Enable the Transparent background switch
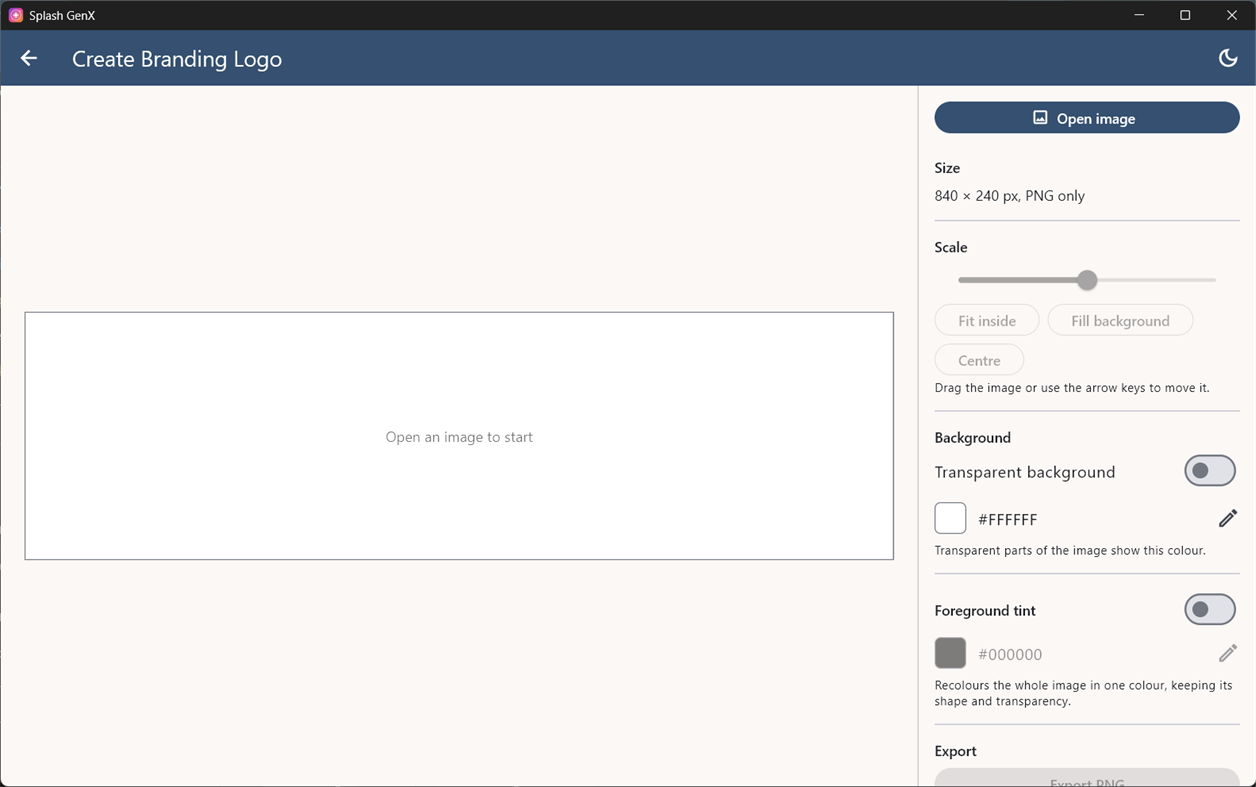The image size is (1256, 787). [x=1210, y=471]
